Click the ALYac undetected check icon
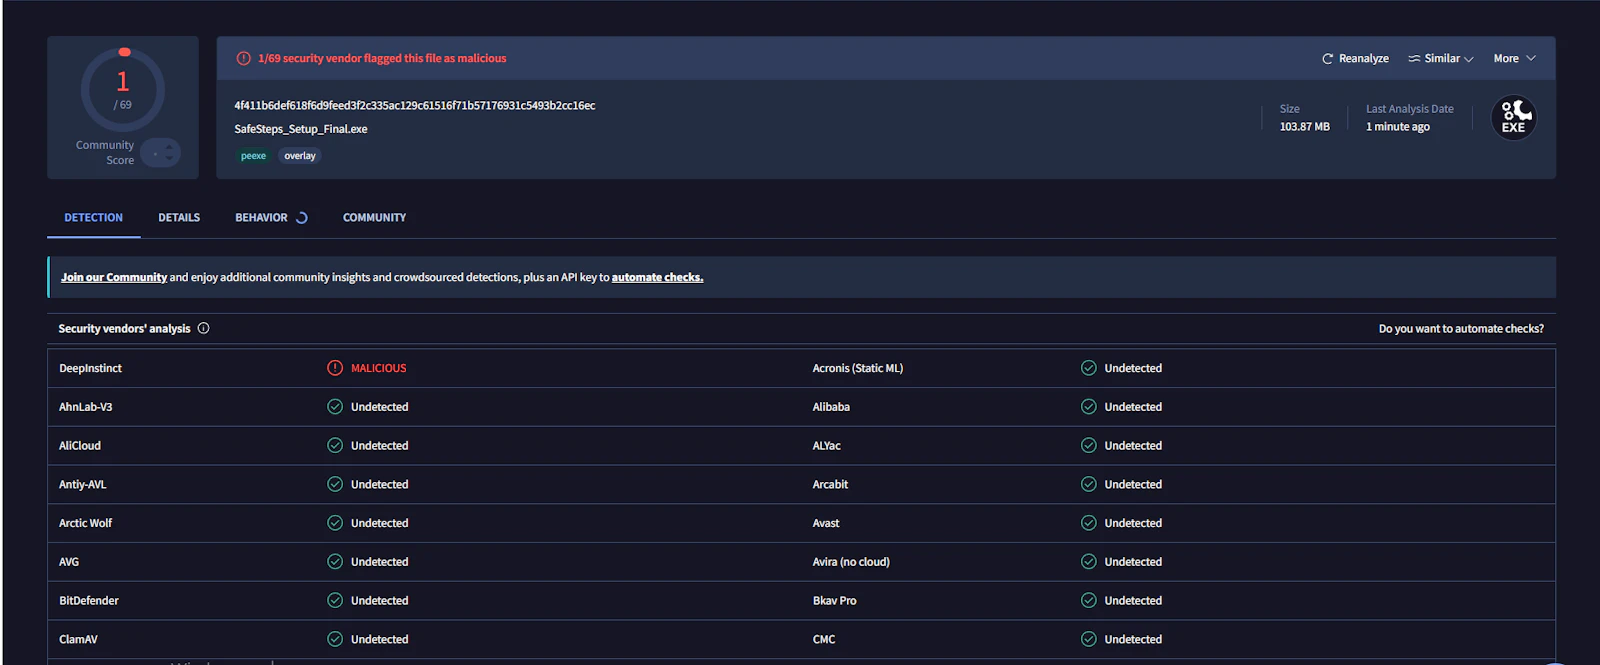 (x=1089, y=446)
